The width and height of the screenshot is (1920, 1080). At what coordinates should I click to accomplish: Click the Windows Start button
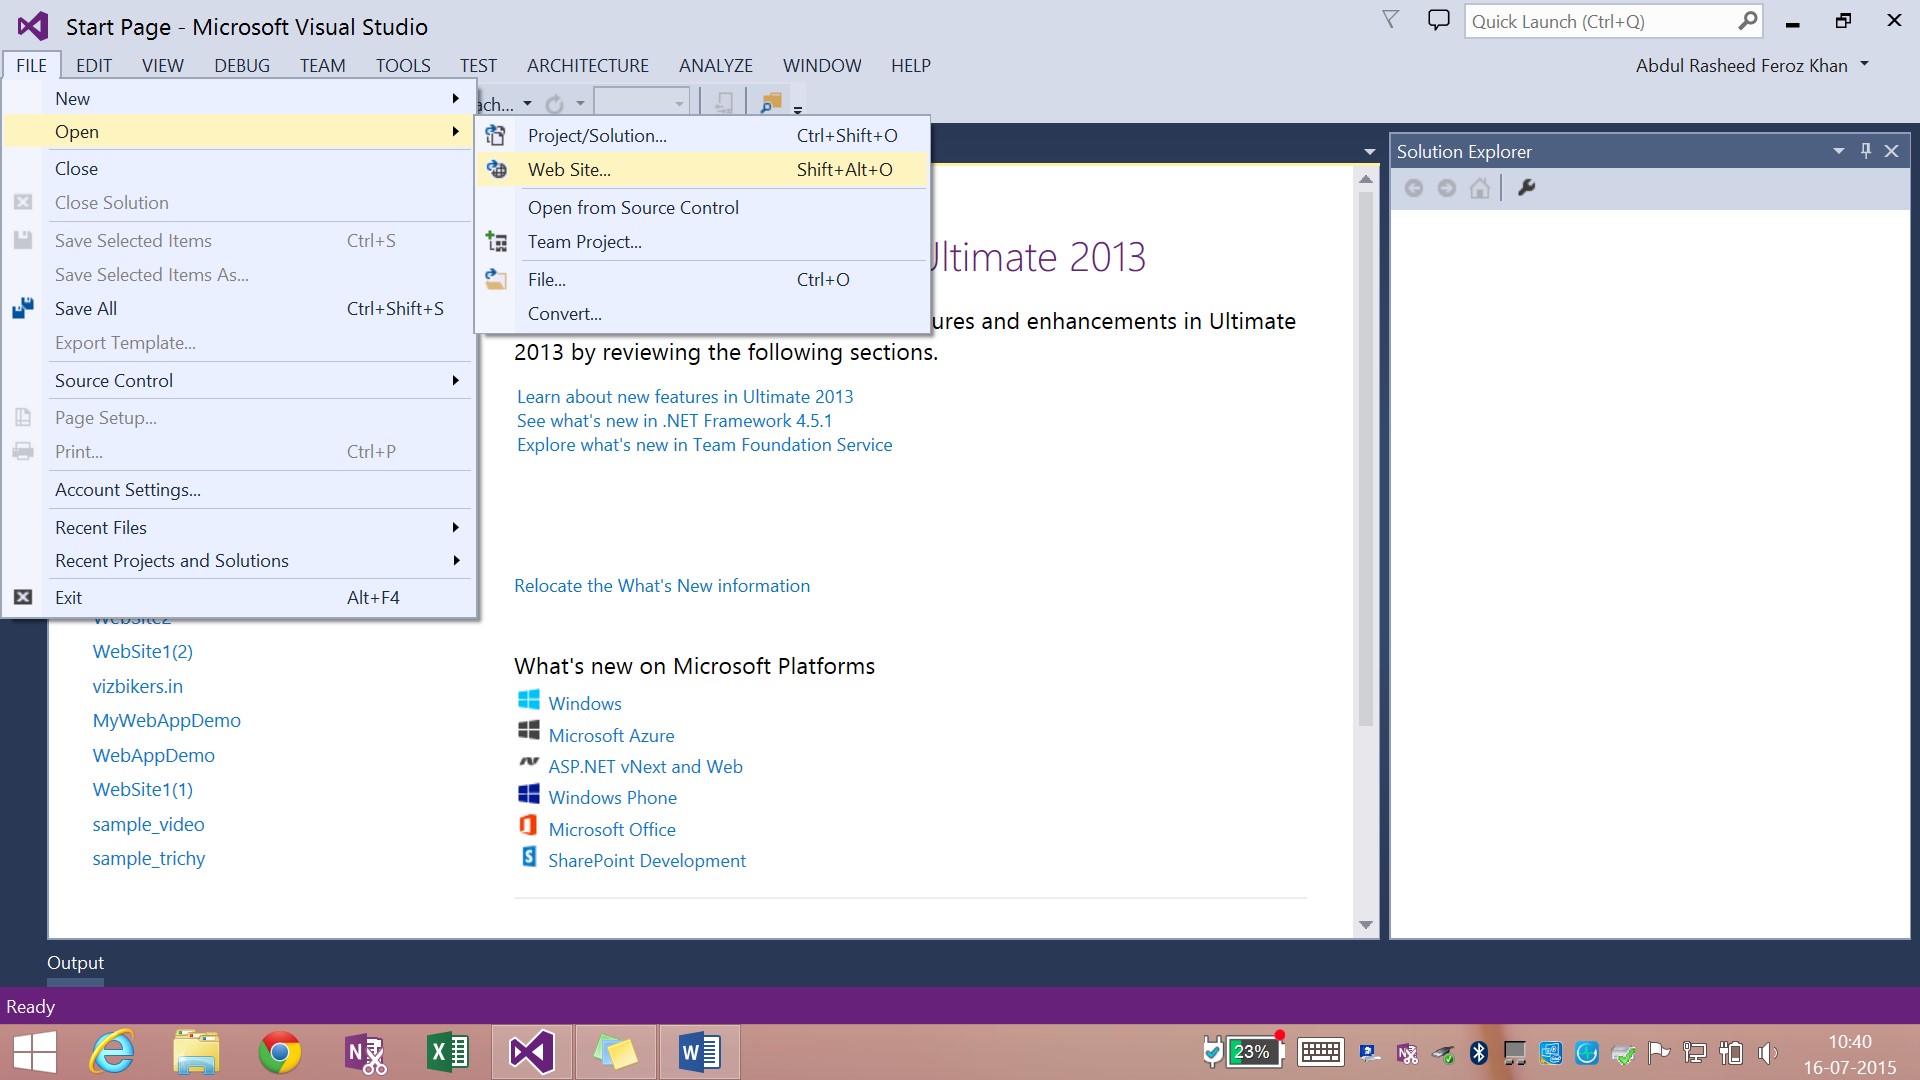(x=34, y=1052)
